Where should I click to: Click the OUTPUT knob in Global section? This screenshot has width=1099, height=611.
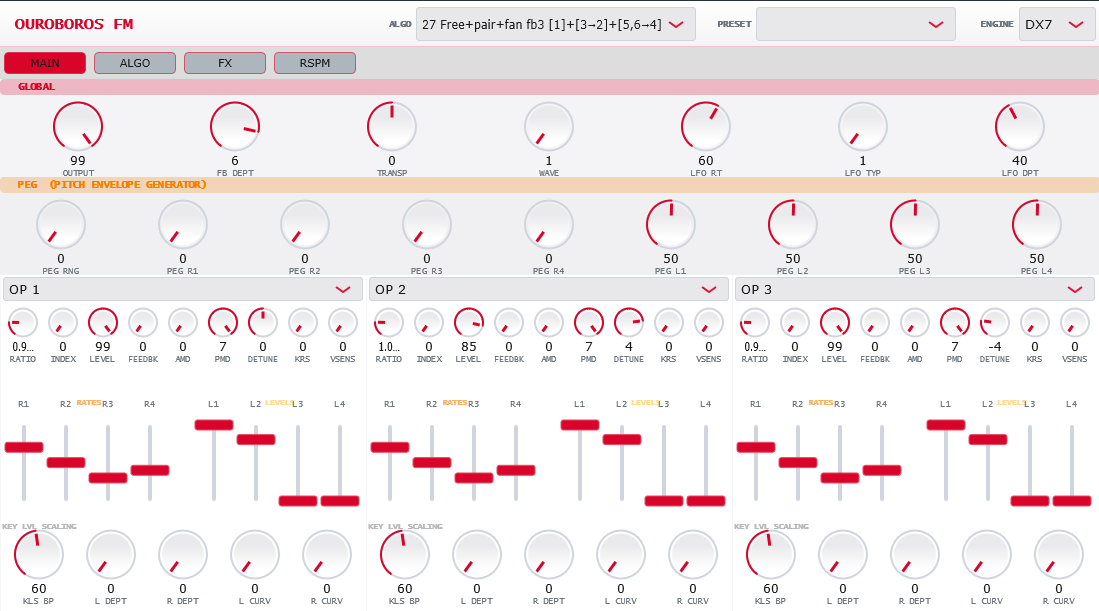78,127
